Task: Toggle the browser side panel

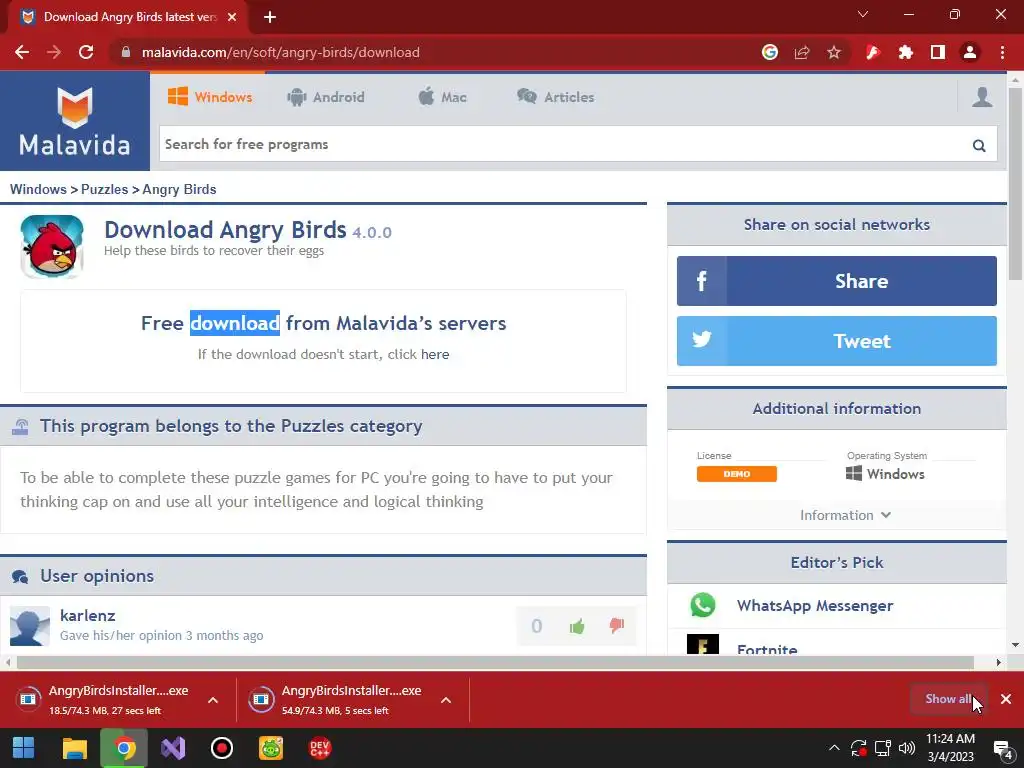Action: click(938, 52)
